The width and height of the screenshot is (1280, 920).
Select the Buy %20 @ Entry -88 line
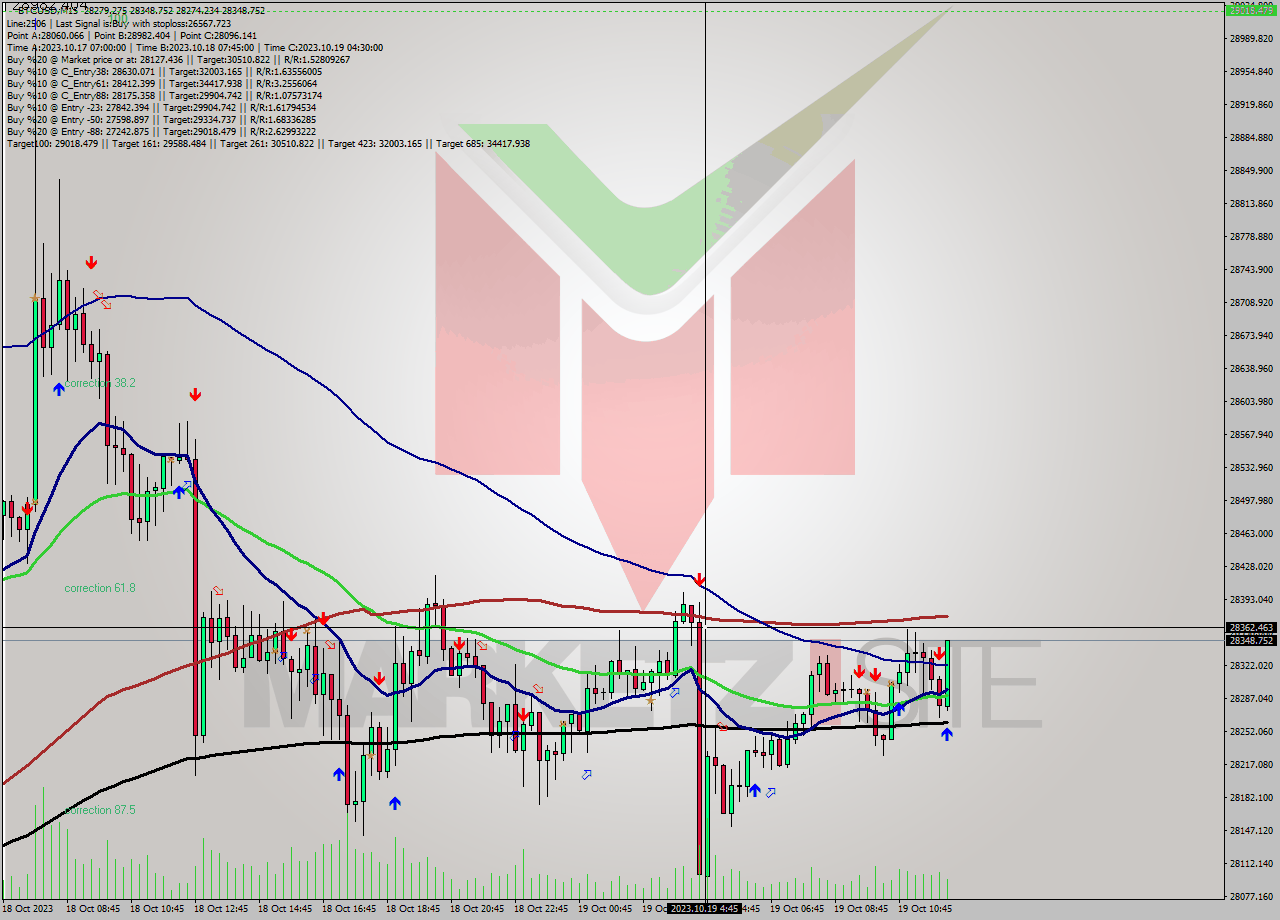[x=162, y=131]
